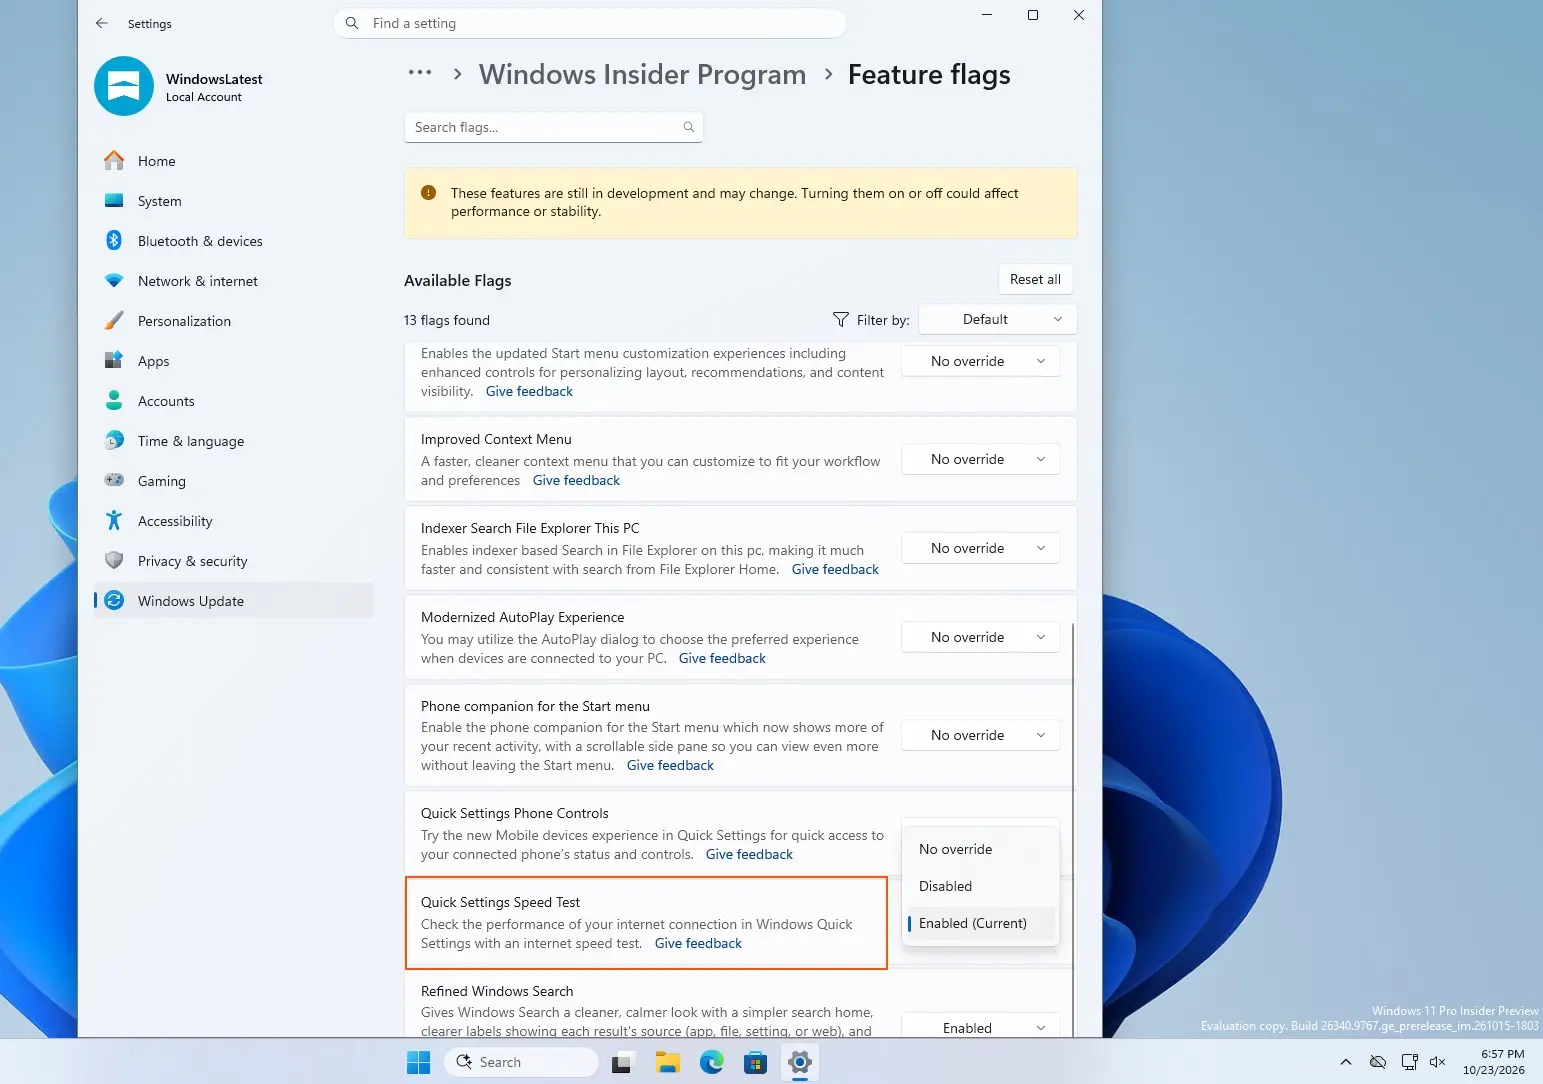Open the WindowsLatest account avatar
The height and width of the screenshot is (1084, 1543).
(x=124, y=86)
